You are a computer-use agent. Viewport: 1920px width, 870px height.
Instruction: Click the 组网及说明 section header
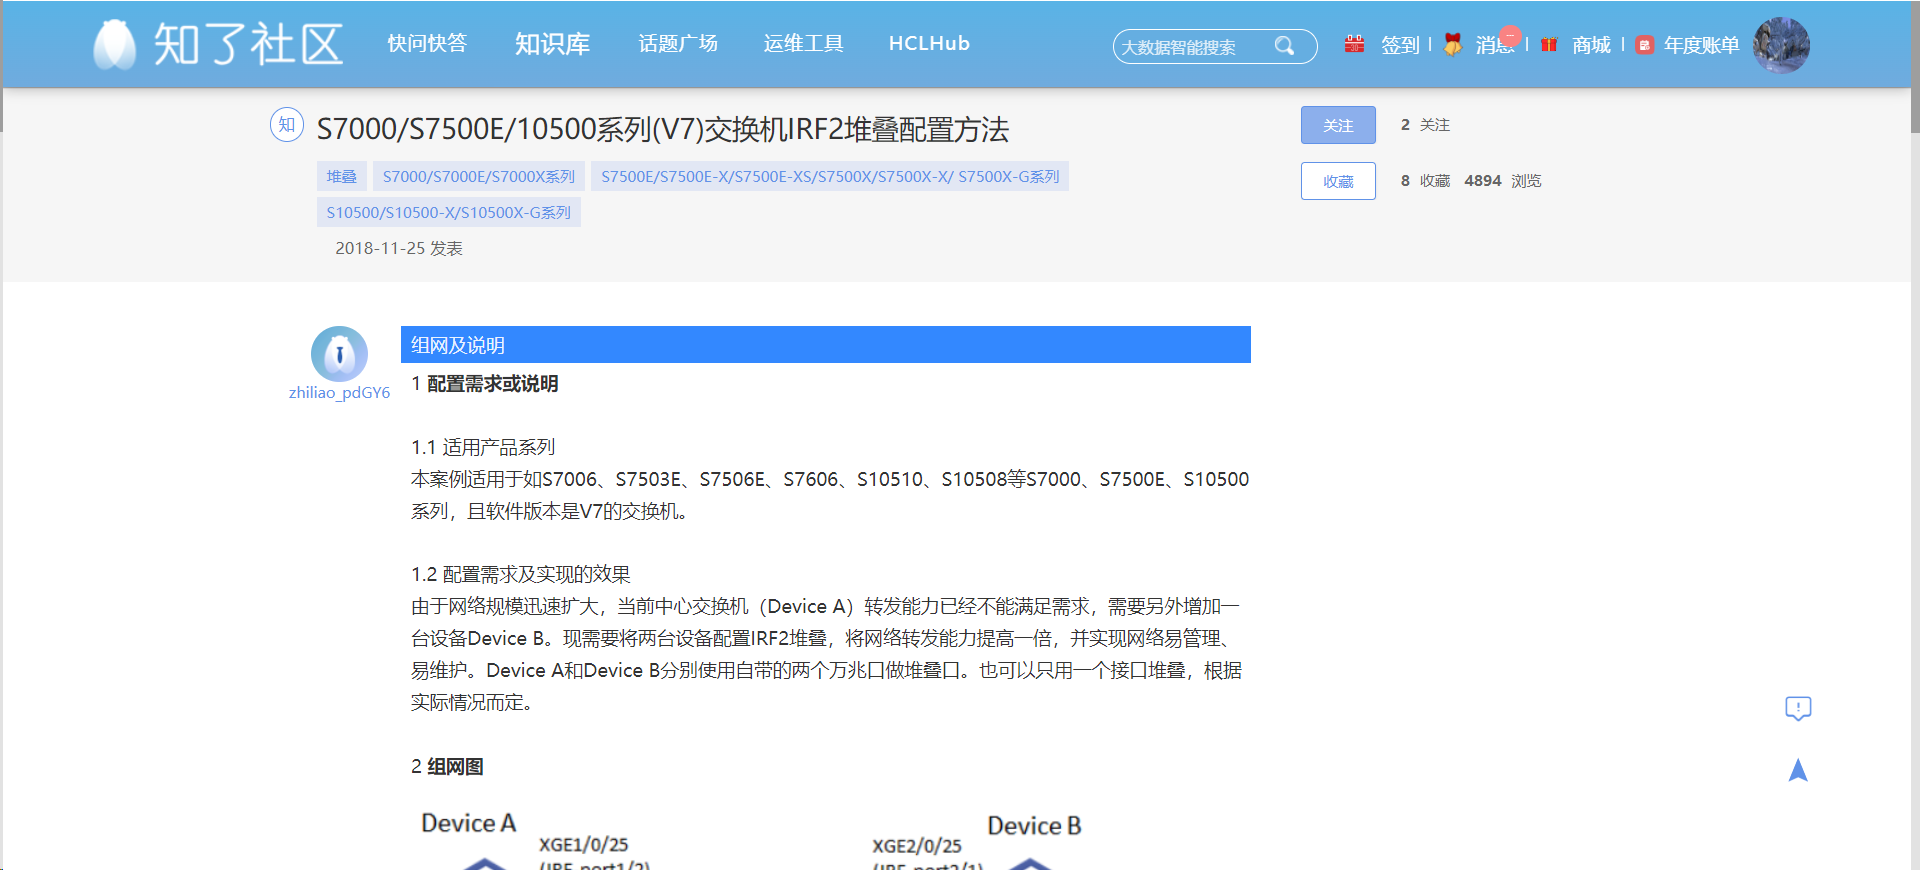pos(826,345)
